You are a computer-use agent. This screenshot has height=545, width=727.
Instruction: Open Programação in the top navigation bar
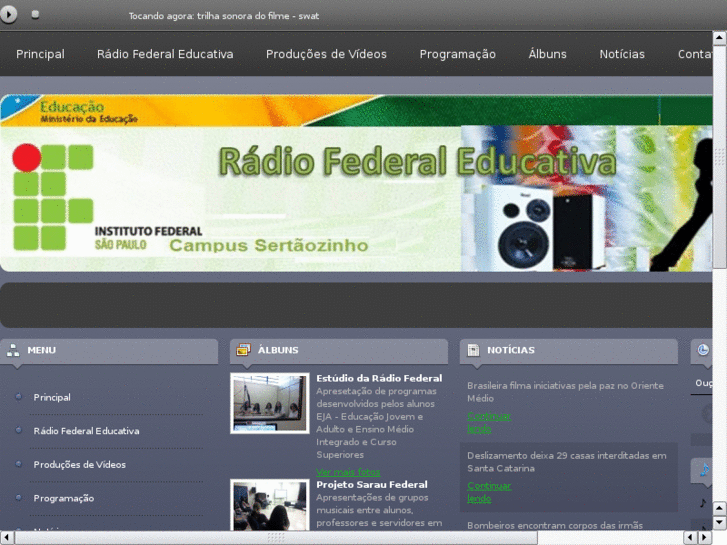coord(458,54)
